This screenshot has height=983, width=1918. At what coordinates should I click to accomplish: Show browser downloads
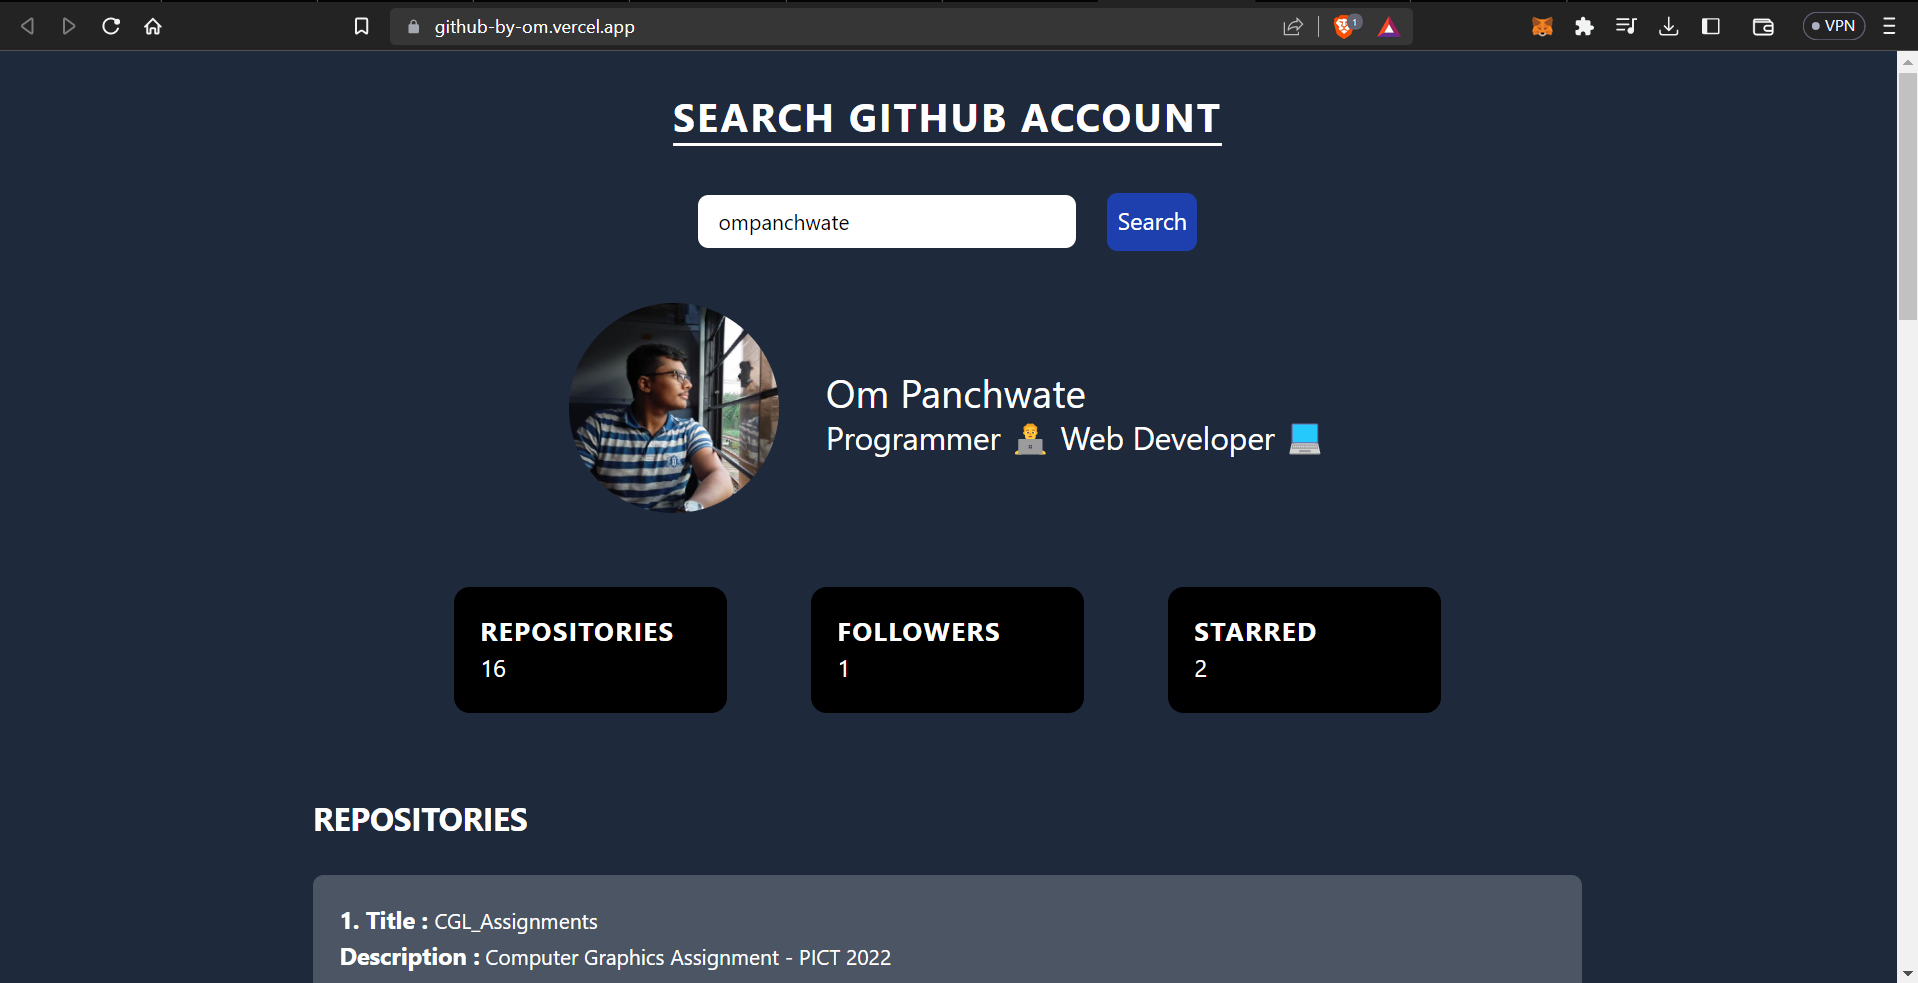point(1668,26)
